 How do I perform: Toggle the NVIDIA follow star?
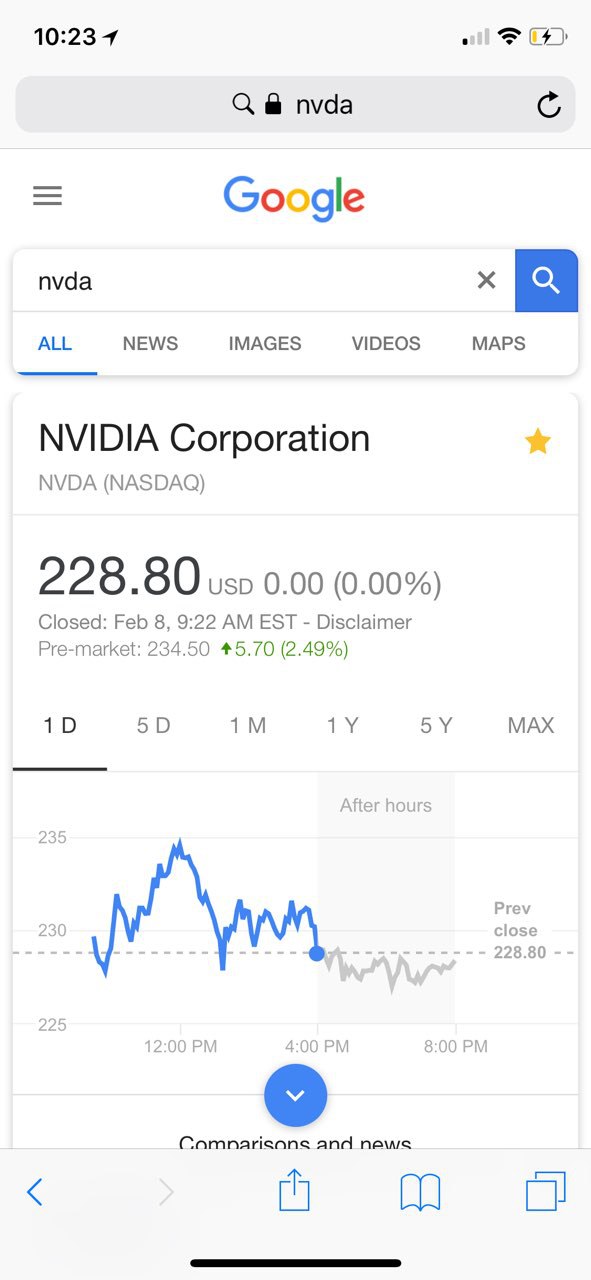coord(538,441)
